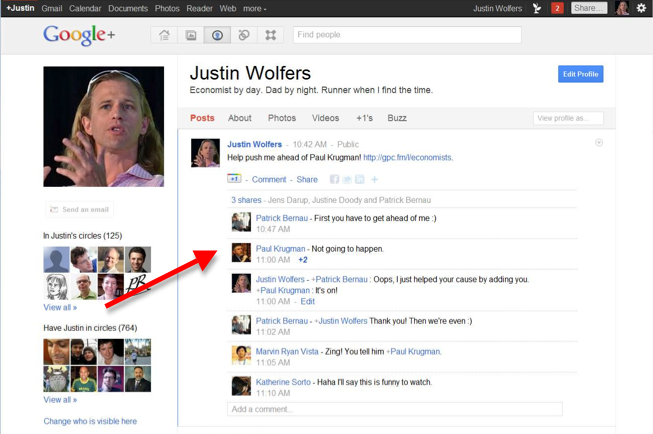Image resolution: width=653 pixels, height=434 pixels.
Task: Click the +2 count on Krugman's comment
Action: pos(303,260)
